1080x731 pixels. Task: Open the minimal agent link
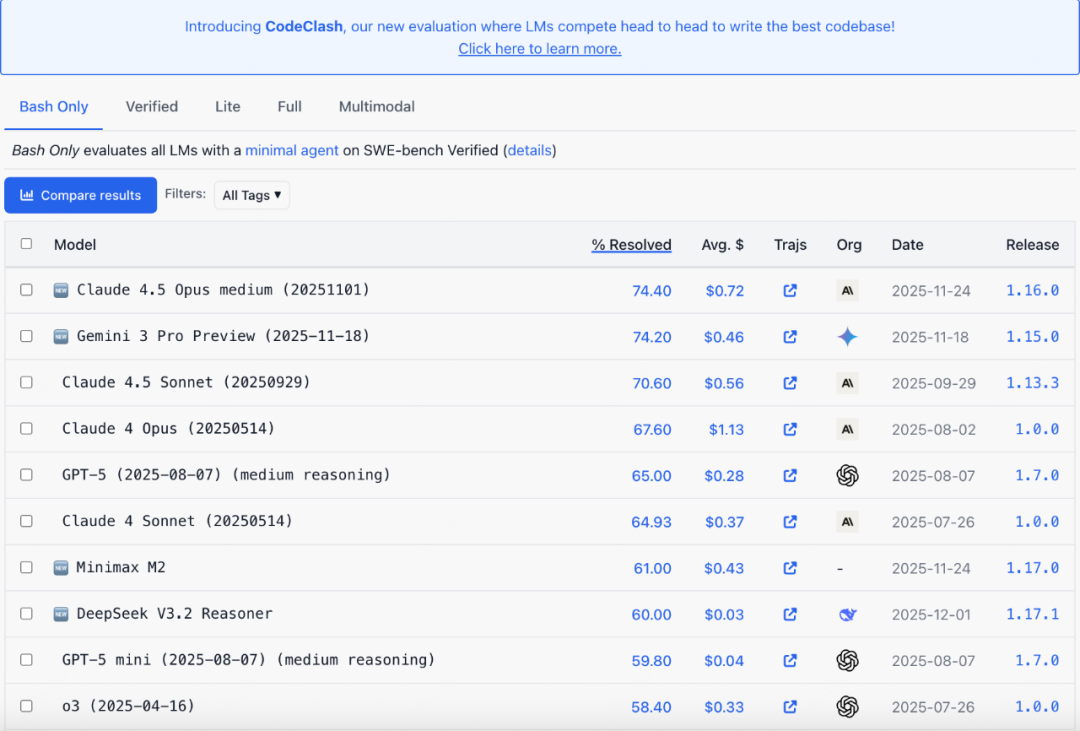coord(291,150)
